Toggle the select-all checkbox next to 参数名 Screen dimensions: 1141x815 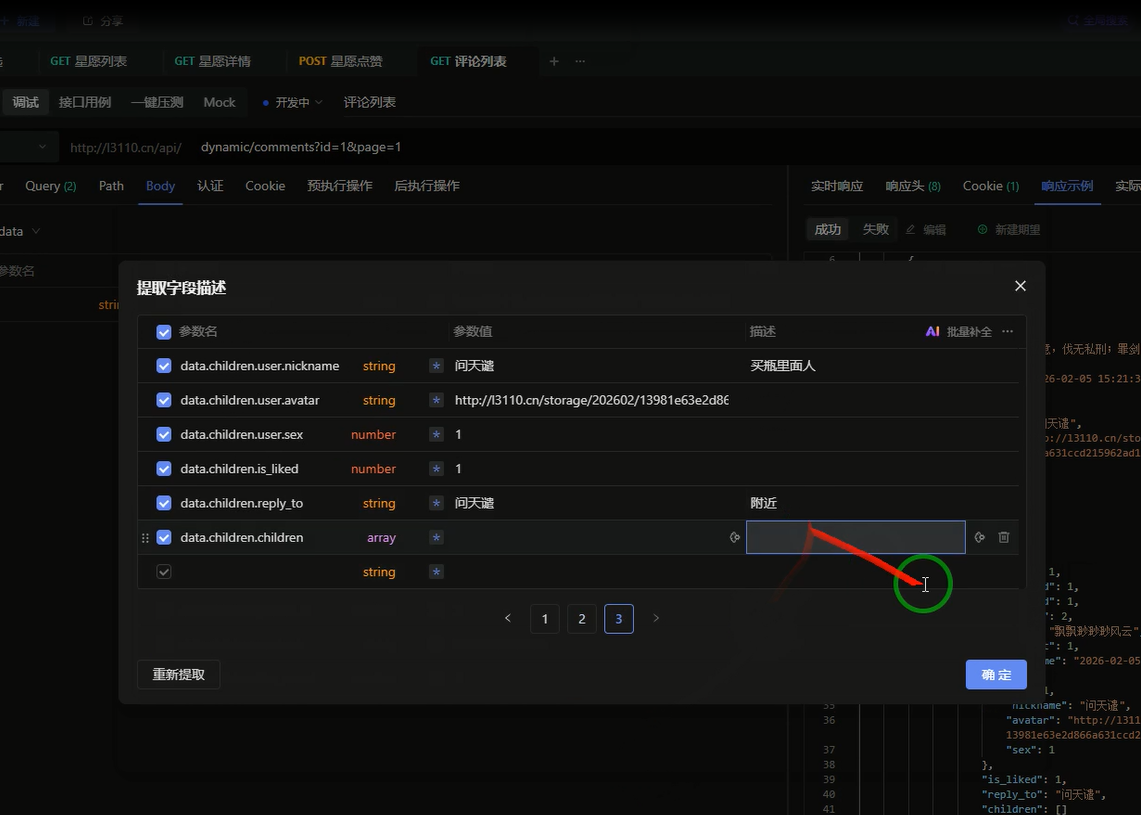click(x=164, y=332)
